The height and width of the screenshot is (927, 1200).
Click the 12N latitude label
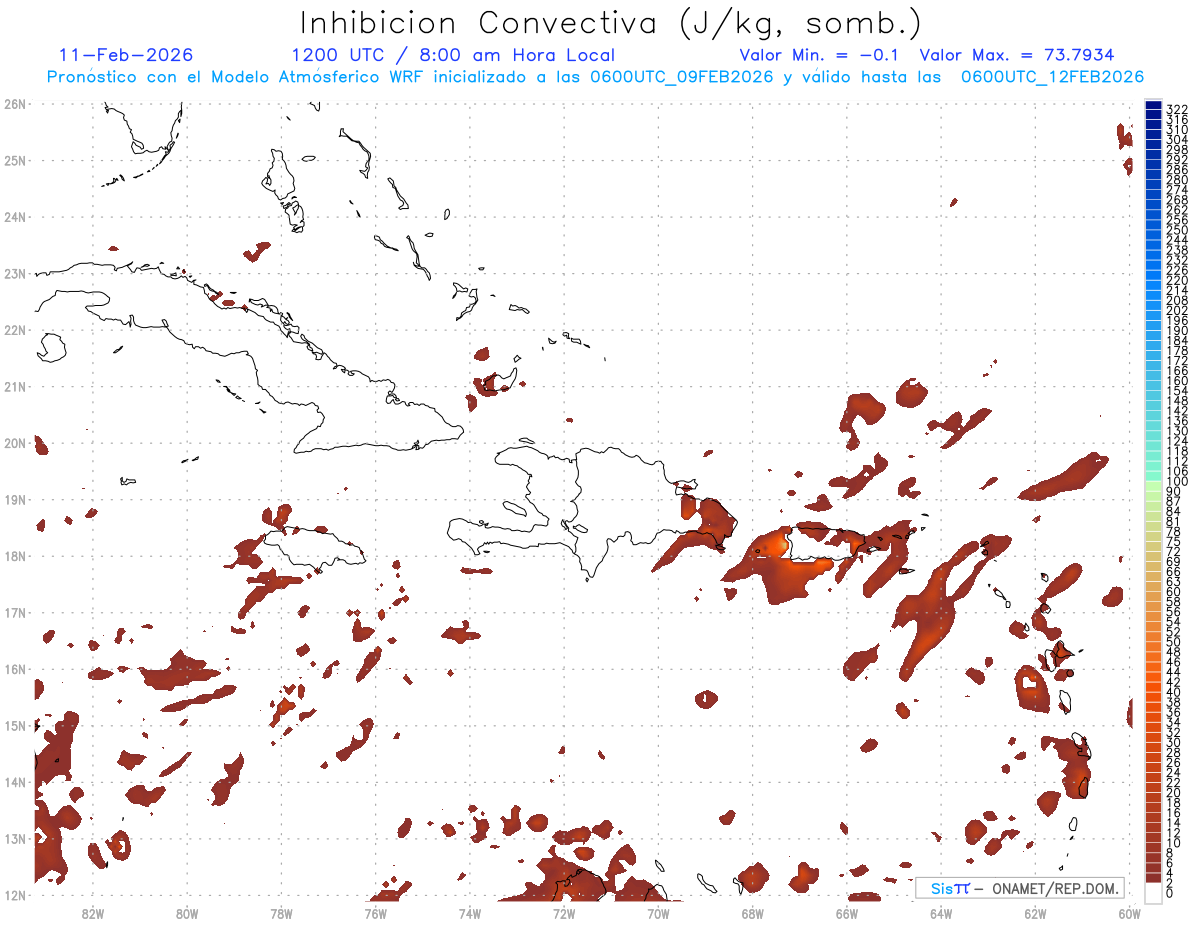click(x=14, y=895)
